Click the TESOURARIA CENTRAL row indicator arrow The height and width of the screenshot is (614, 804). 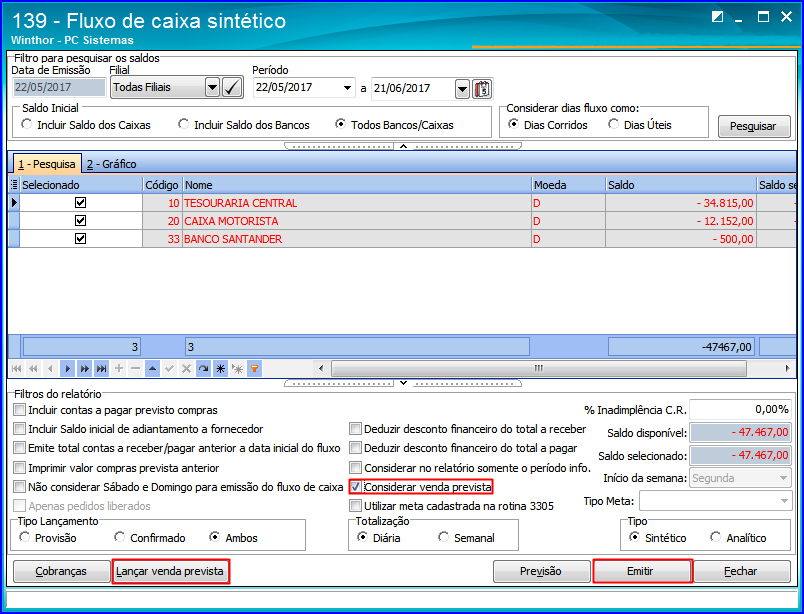pos(14,203)
